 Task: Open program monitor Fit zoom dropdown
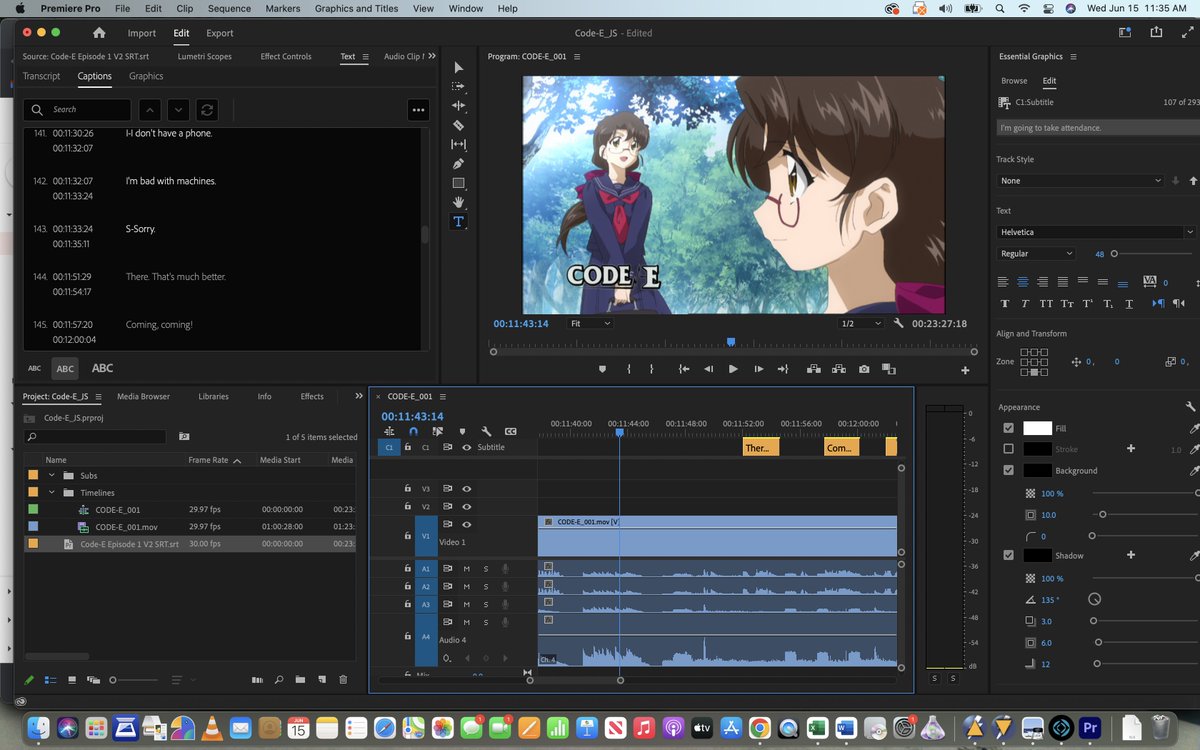[589, 324]
